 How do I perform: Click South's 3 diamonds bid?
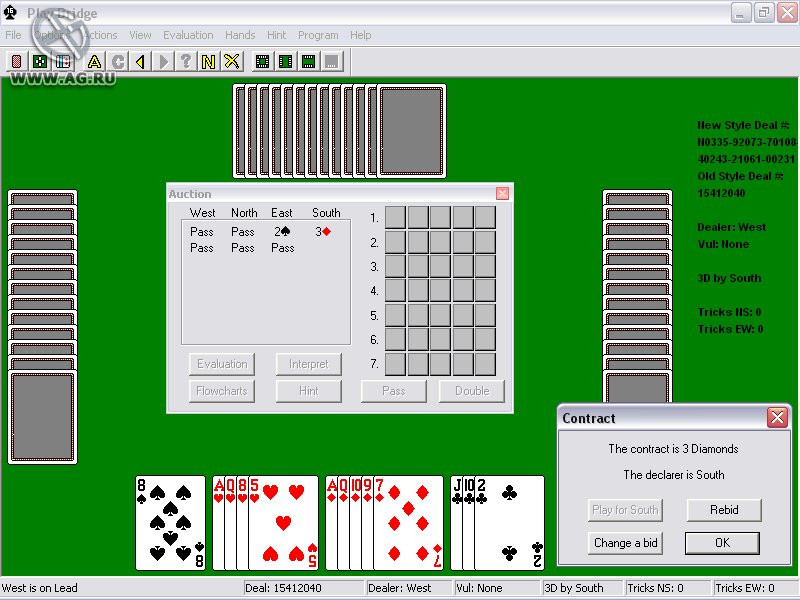click(x=323, y=232)
